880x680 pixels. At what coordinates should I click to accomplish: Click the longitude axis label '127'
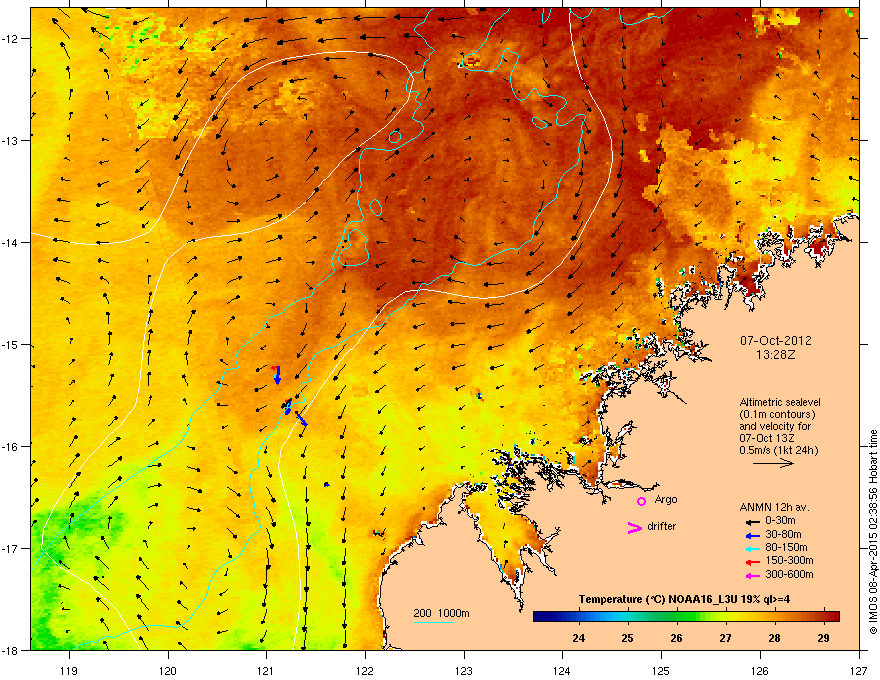(858, 670)
